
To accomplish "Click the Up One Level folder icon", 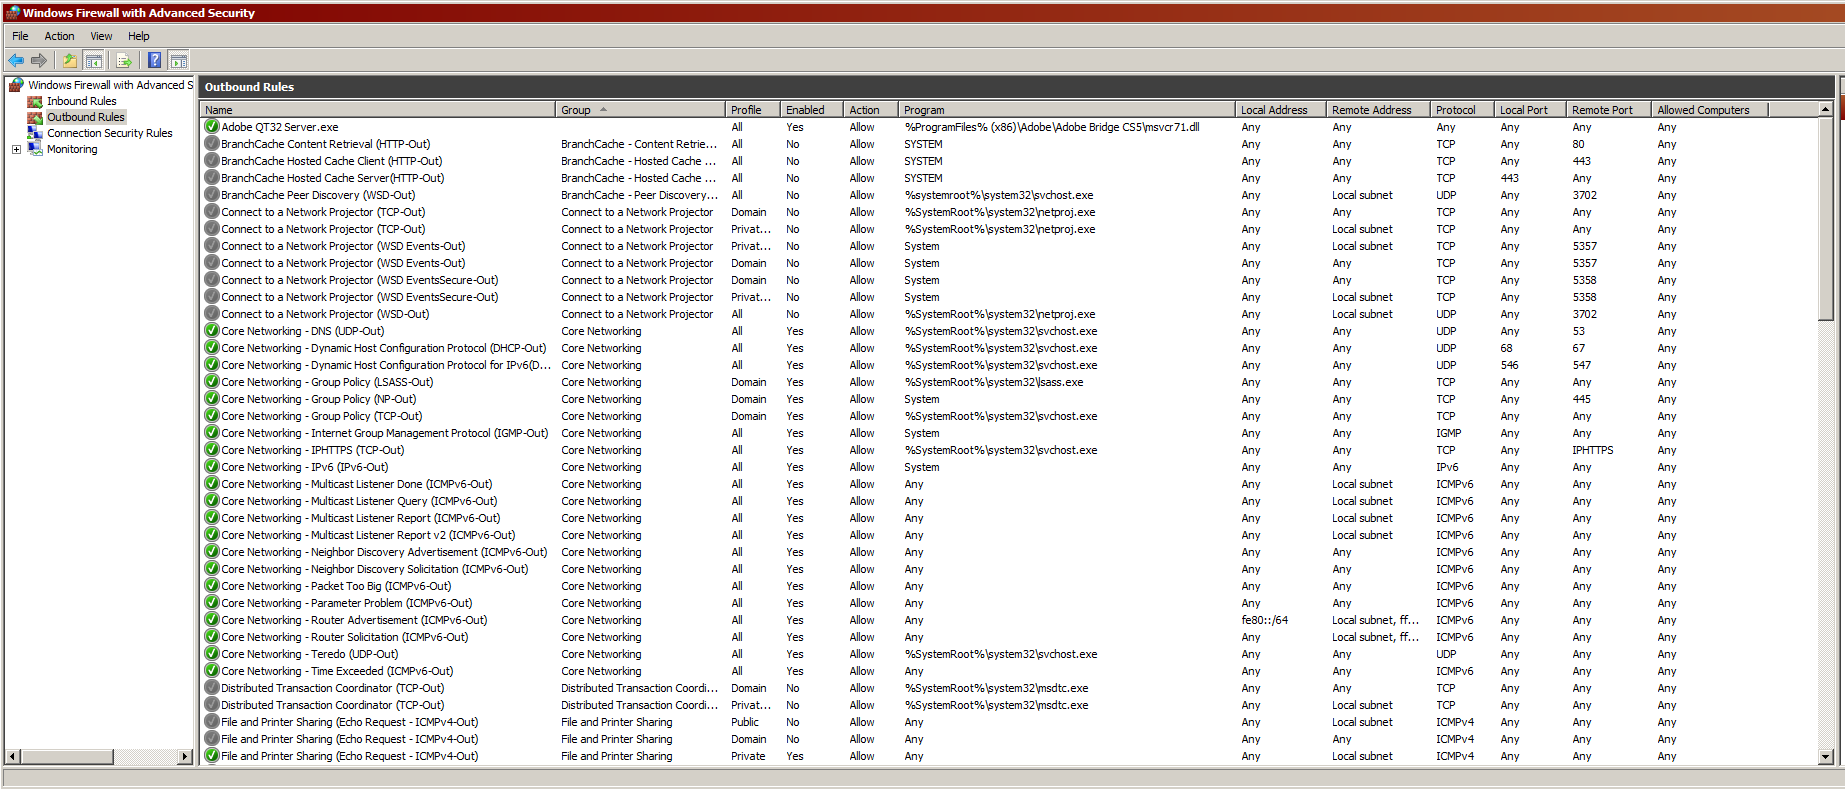I will point(70,61).
